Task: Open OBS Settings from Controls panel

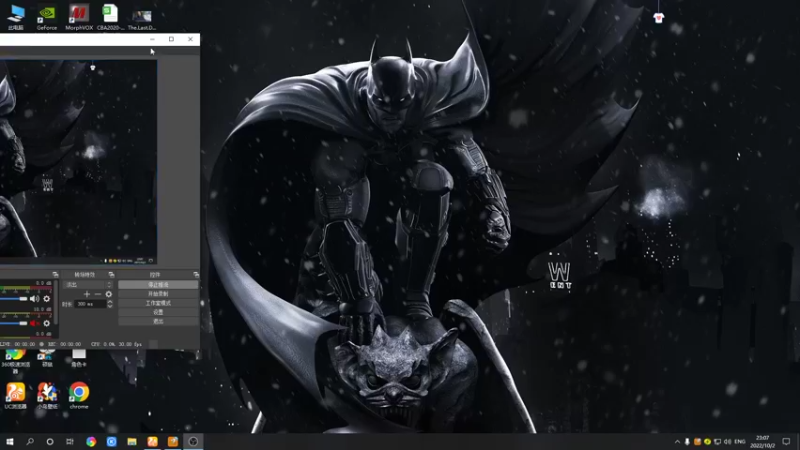Action: click(x=158, y=312)
